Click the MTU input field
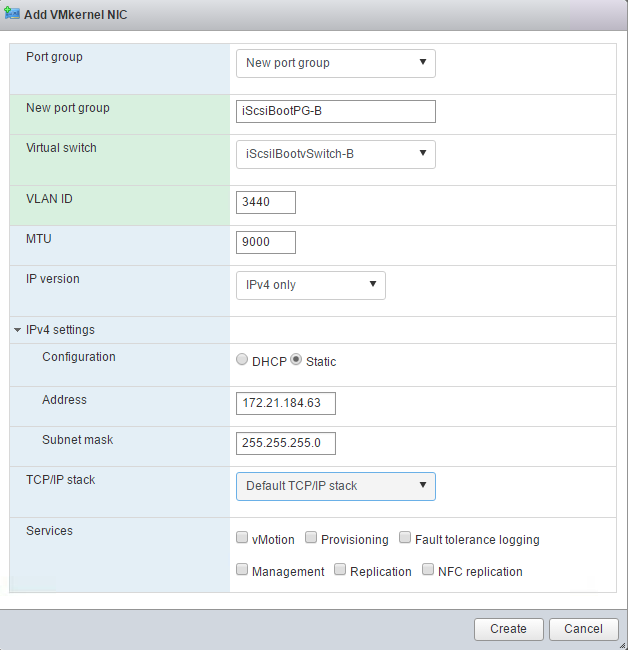628x650 pixels. click(266, 242)
